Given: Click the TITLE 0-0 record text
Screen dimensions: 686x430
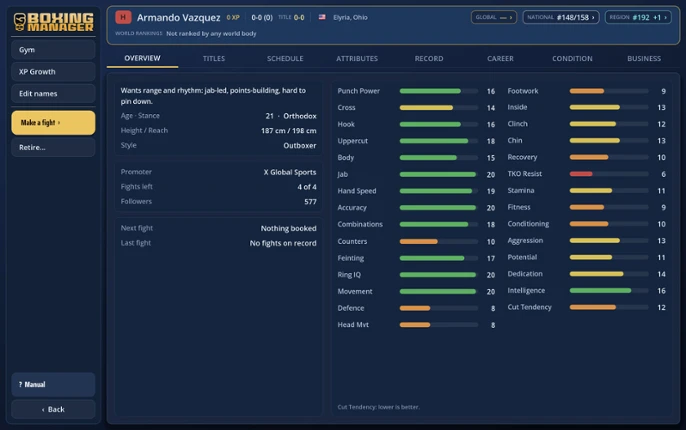Looking at the screenshot, I should (291, 17).
